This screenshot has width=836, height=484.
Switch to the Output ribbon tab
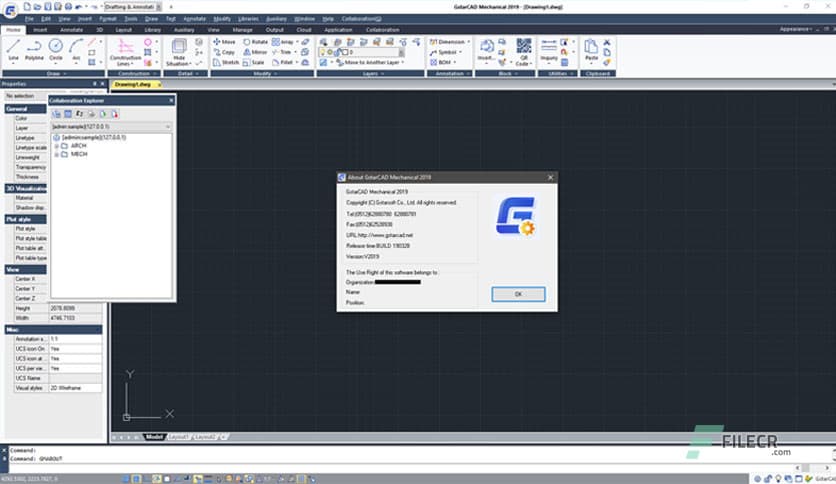pos(275,30)
